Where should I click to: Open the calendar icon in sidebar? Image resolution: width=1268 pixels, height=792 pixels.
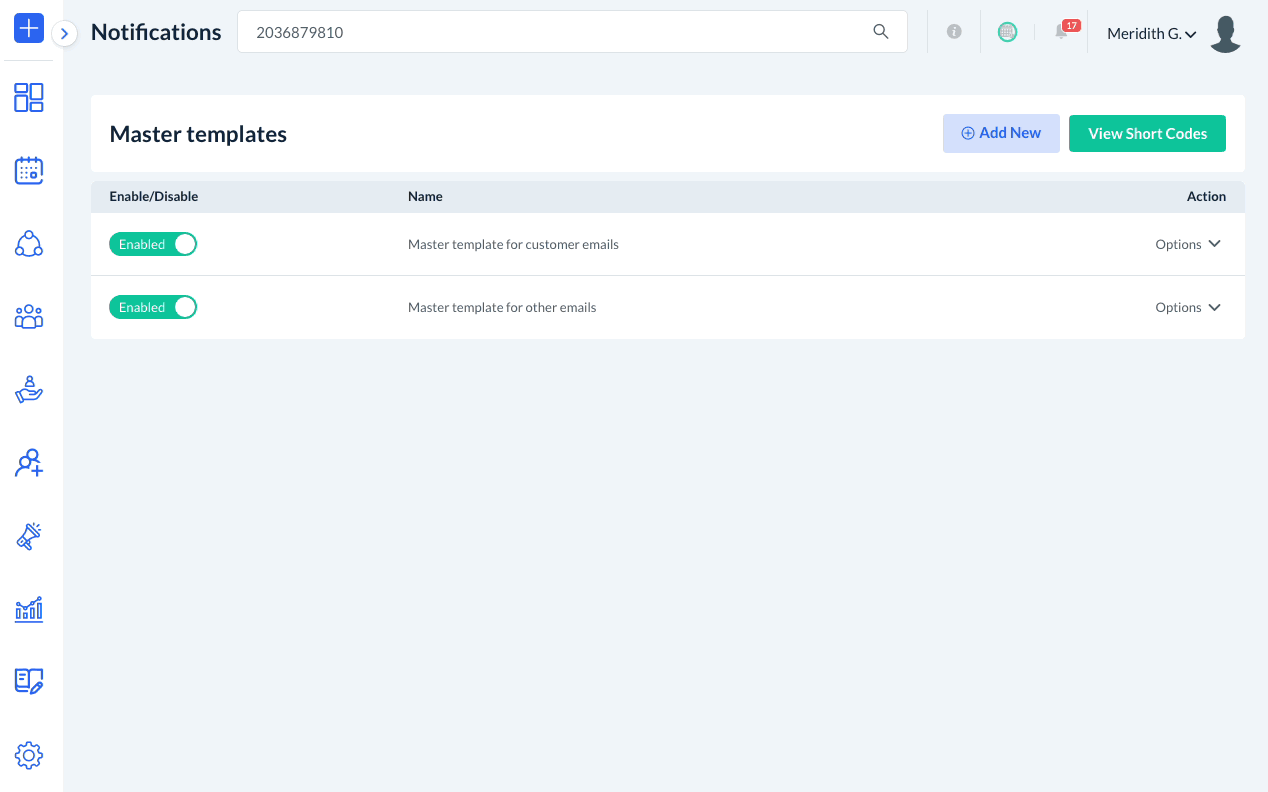click(29, 171)
